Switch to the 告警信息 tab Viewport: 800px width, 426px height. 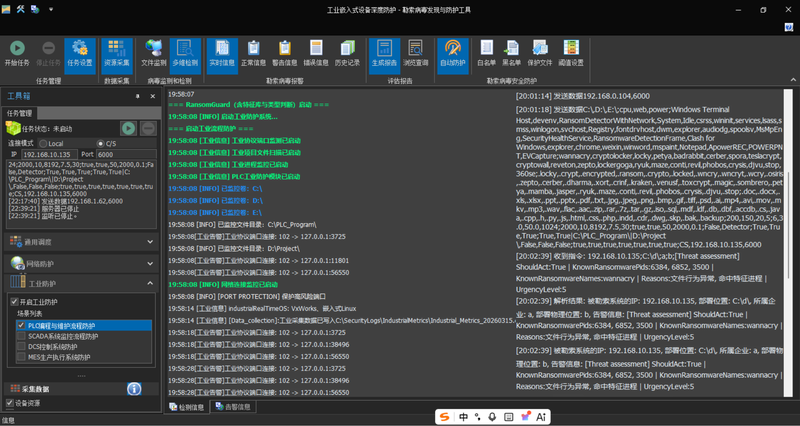(233, 407)
